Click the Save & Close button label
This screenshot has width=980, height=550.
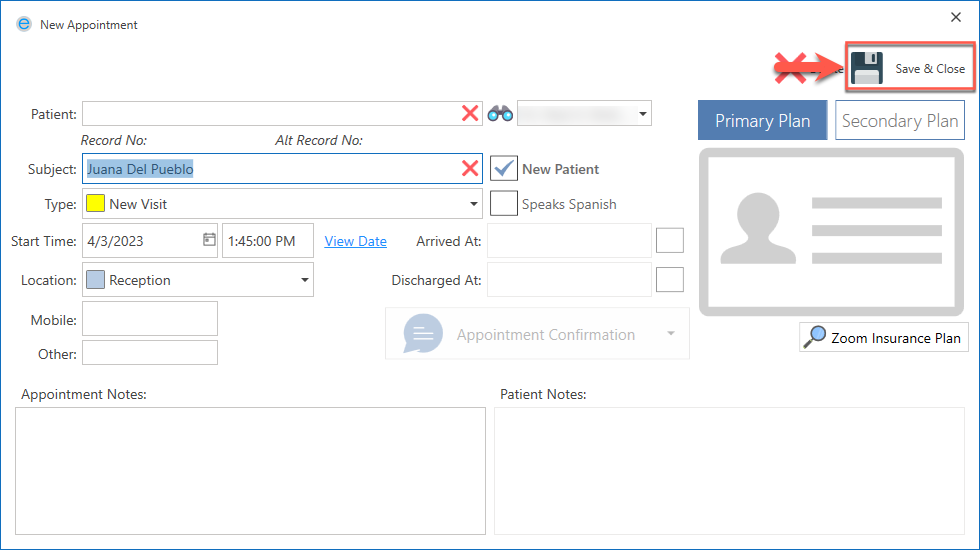(x=930, y=69)
